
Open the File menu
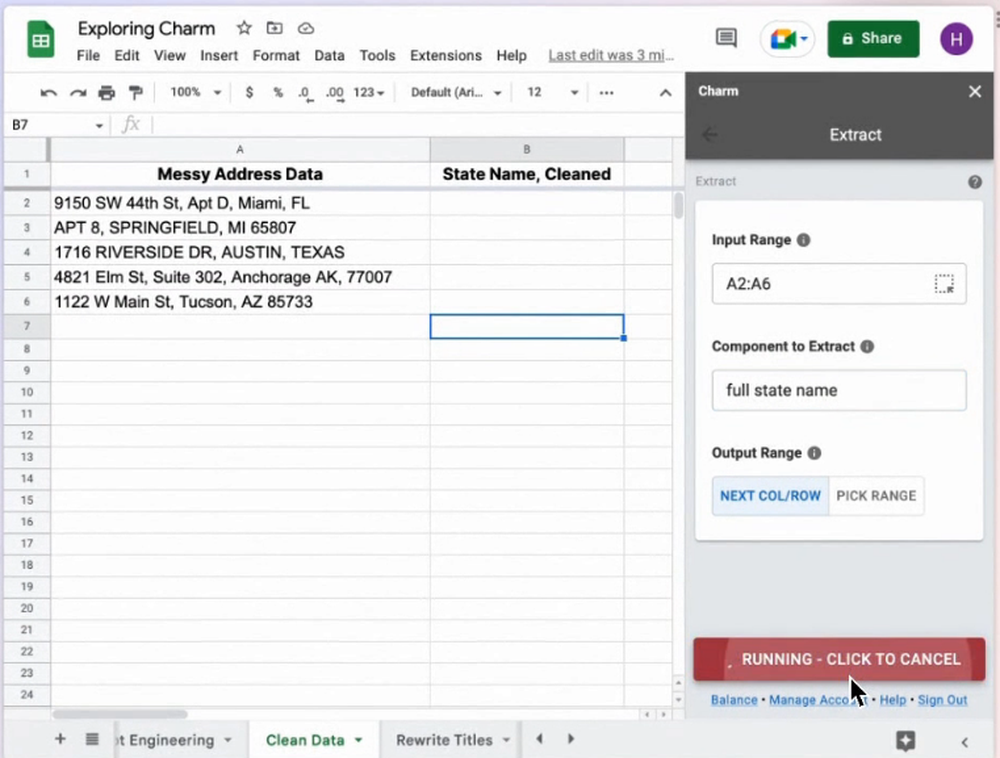pos(88,56)
